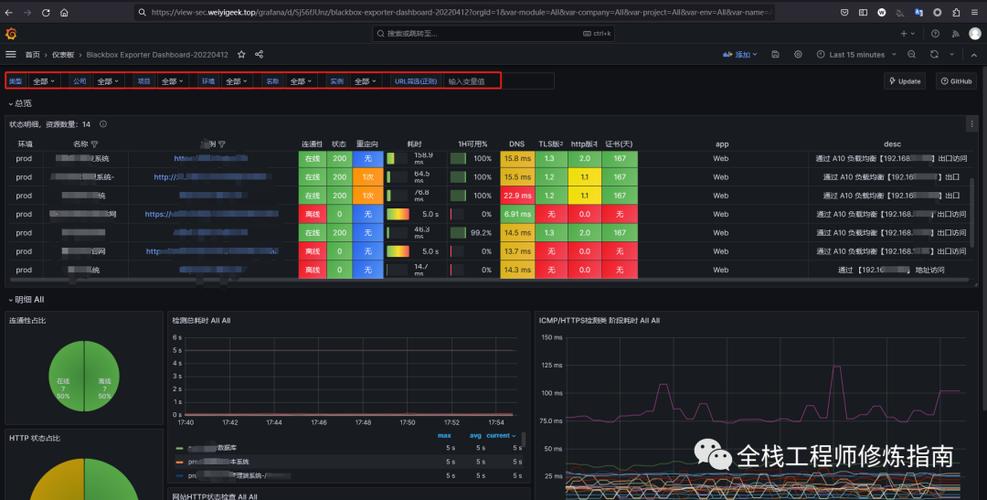Go to 仪表板 breadcrumb

[63, 55]
